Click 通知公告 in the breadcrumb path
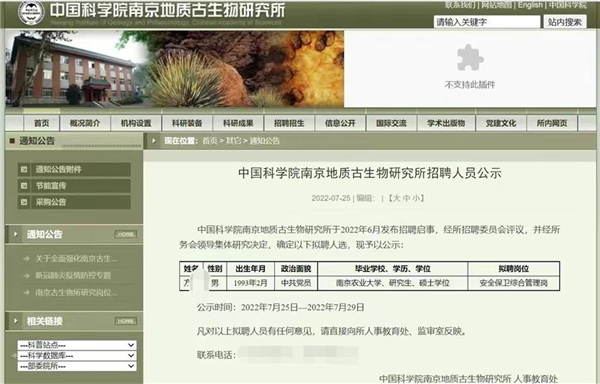 click(x=264, y=141)
